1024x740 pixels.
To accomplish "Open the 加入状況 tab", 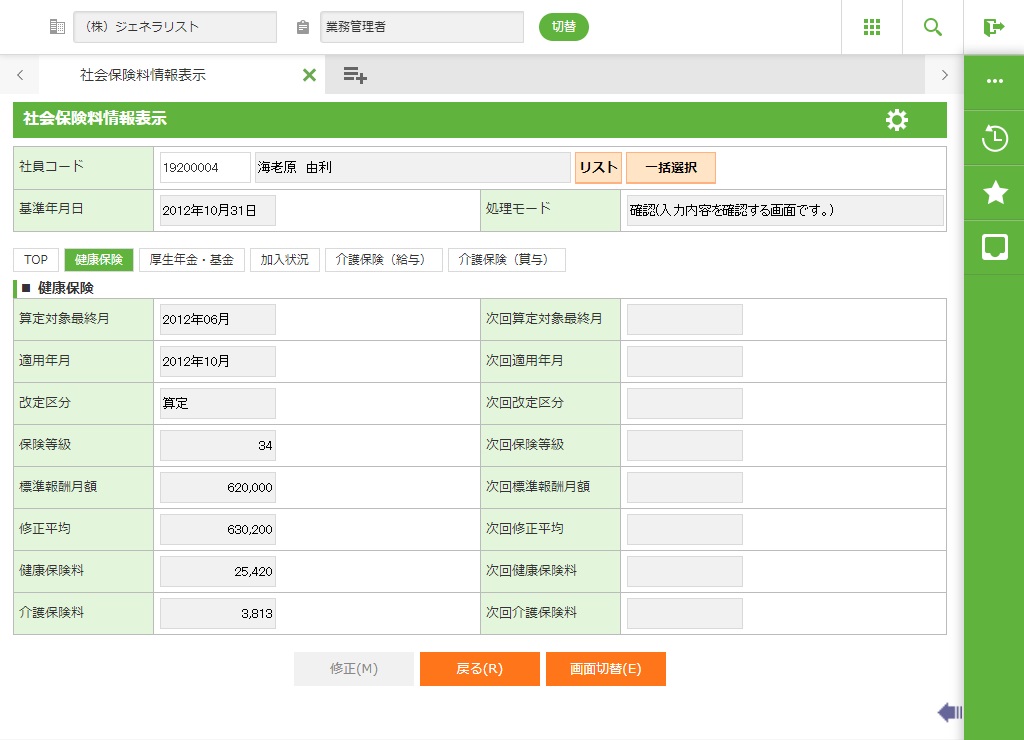I will pos(285,260).
